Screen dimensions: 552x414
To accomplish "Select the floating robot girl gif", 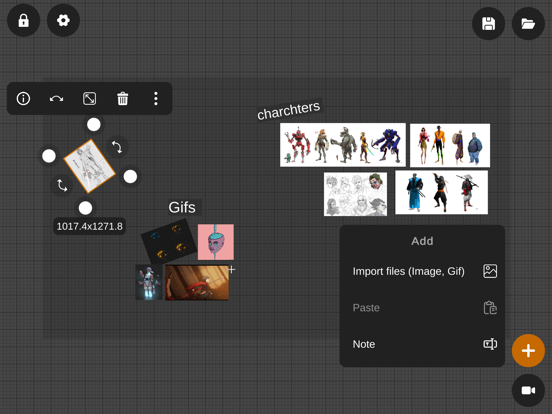I will [x=149, y=282].
